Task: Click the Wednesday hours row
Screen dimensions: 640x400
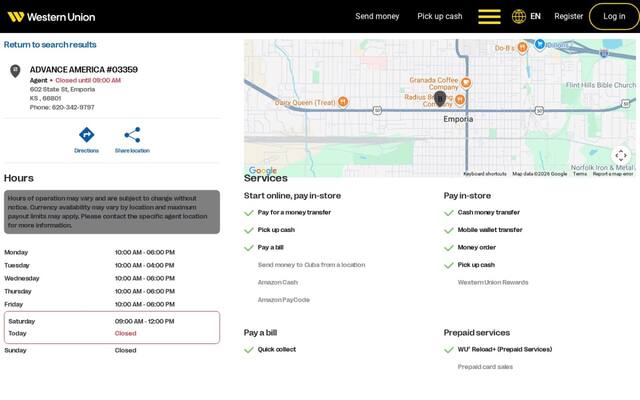Action: click(112, 278)
